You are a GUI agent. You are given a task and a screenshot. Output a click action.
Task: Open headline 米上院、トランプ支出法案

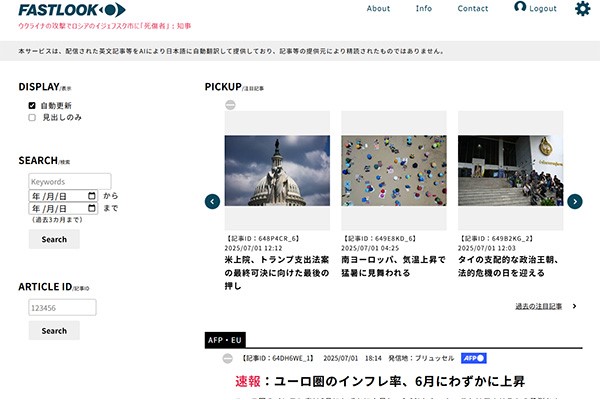click(x=277, y=273)
